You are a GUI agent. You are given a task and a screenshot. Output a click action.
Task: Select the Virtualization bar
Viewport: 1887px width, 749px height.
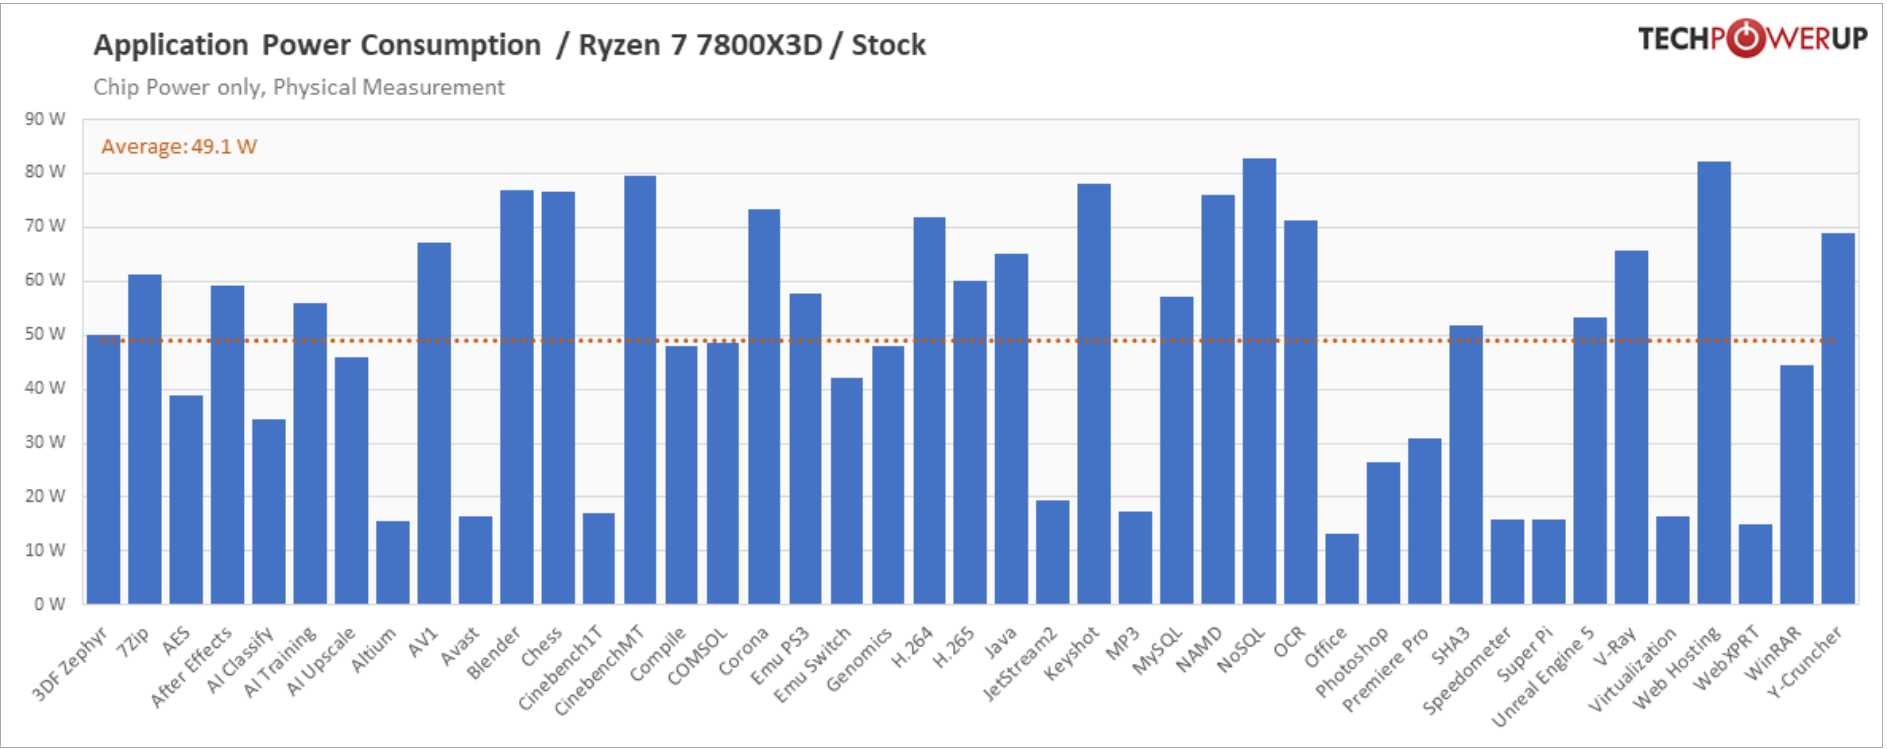[x=1673, y=560]
